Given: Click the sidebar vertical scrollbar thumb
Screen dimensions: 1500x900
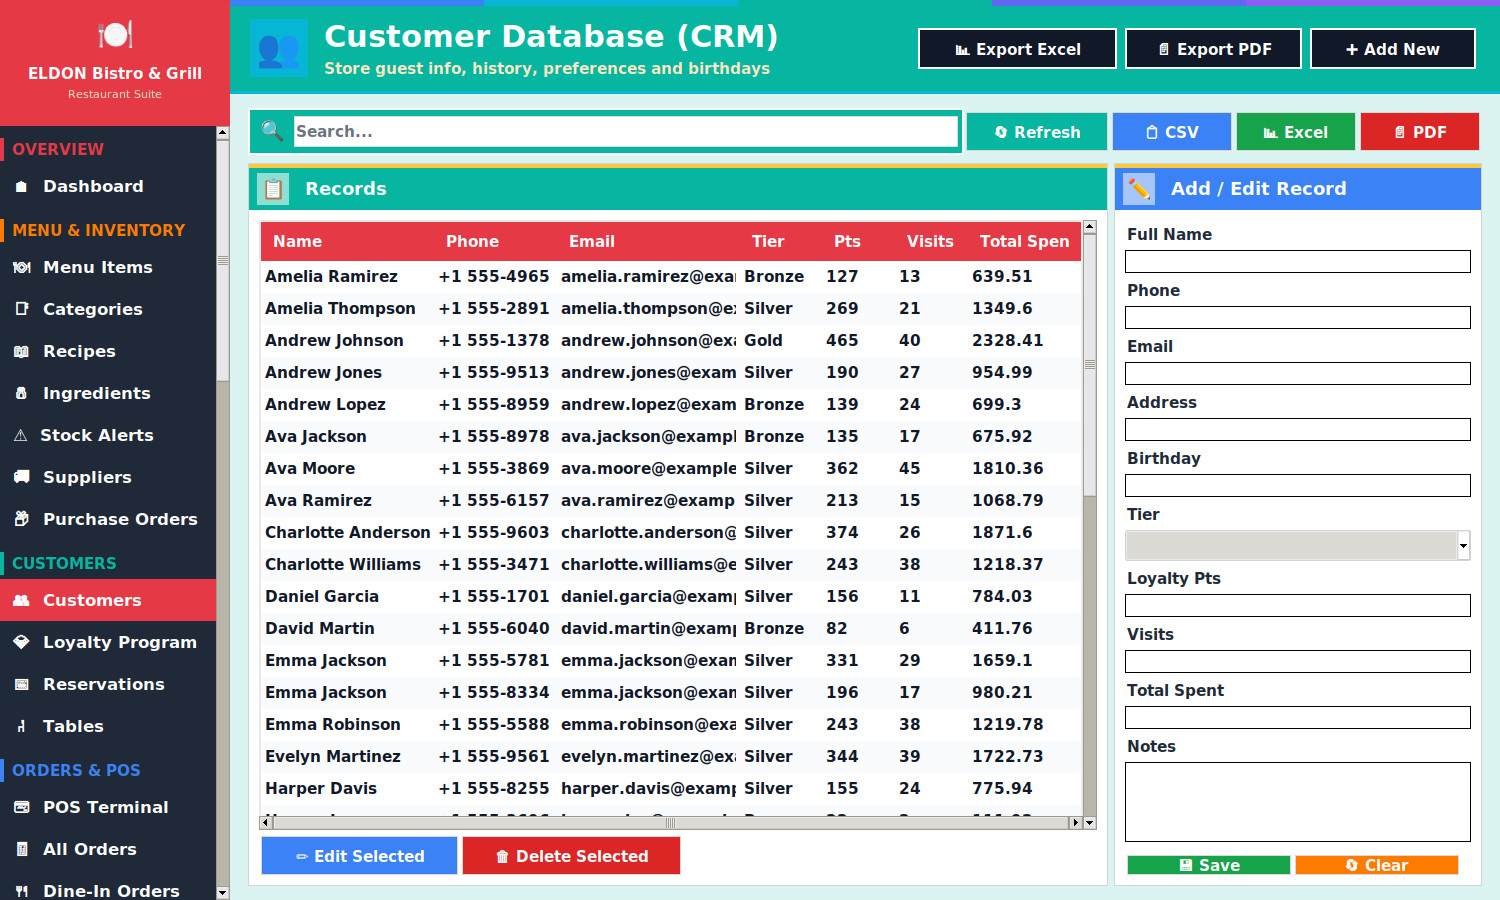Looking at the screenshot, I should [x=223, y=260].
